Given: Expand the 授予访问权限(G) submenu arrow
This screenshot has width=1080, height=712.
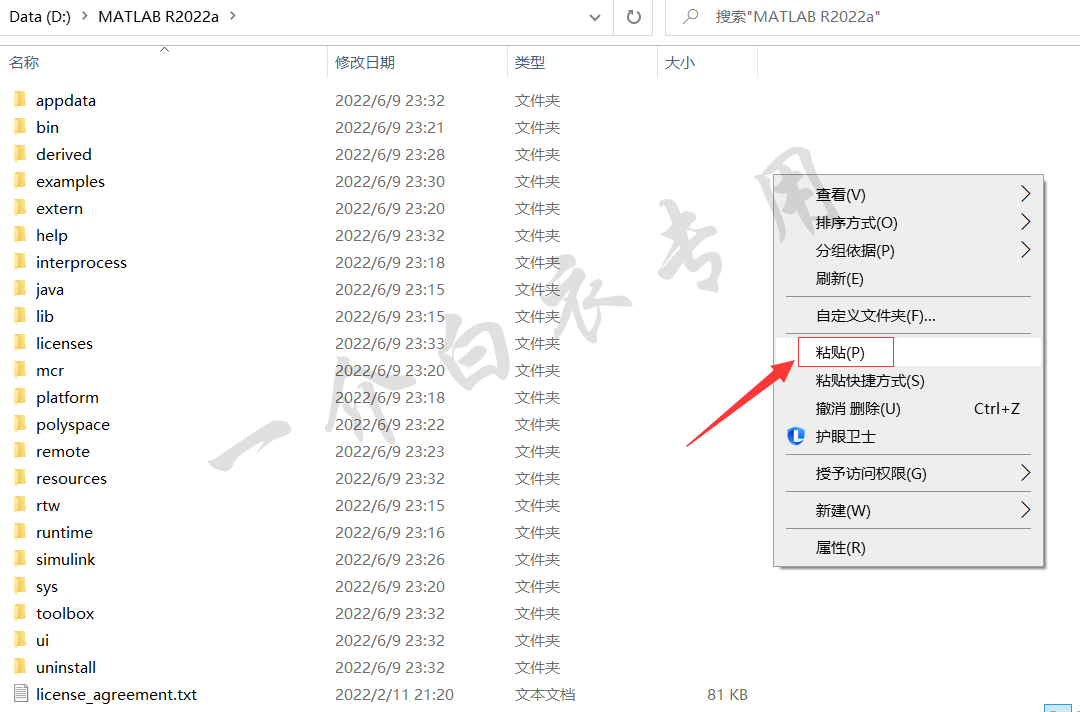Looking at the screenshot, I should [x=1025, y=473].
